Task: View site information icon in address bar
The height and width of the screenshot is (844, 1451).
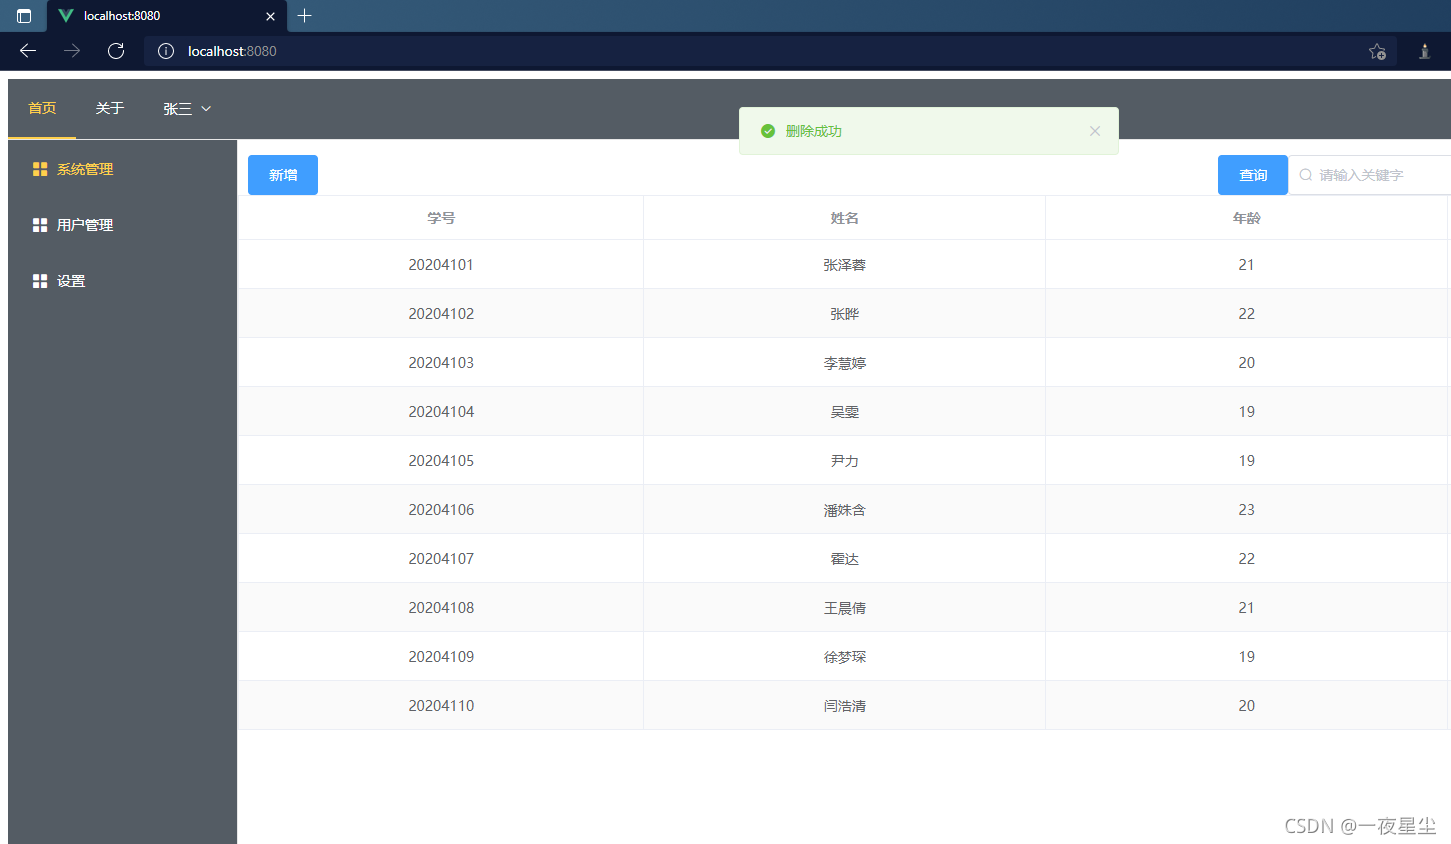Action: coord(166,51)
